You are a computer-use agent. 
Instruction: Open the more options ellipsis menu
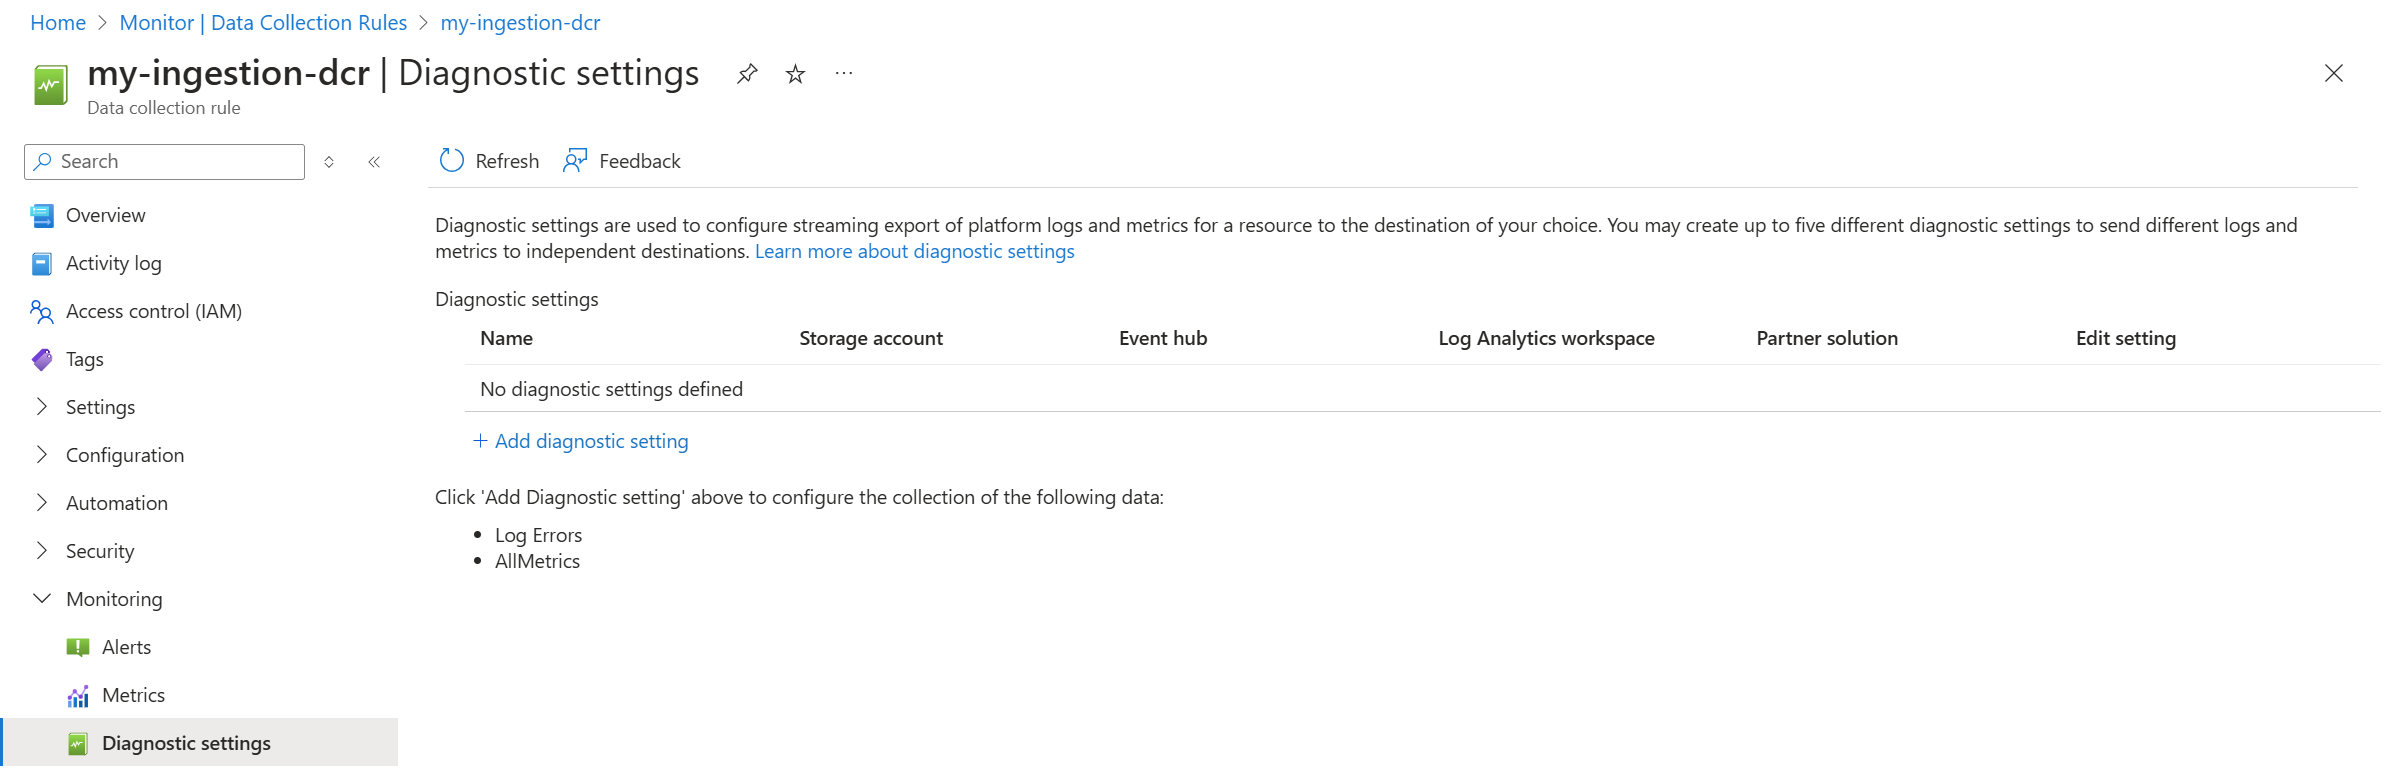pyautogui.click(x=844, y=74)
